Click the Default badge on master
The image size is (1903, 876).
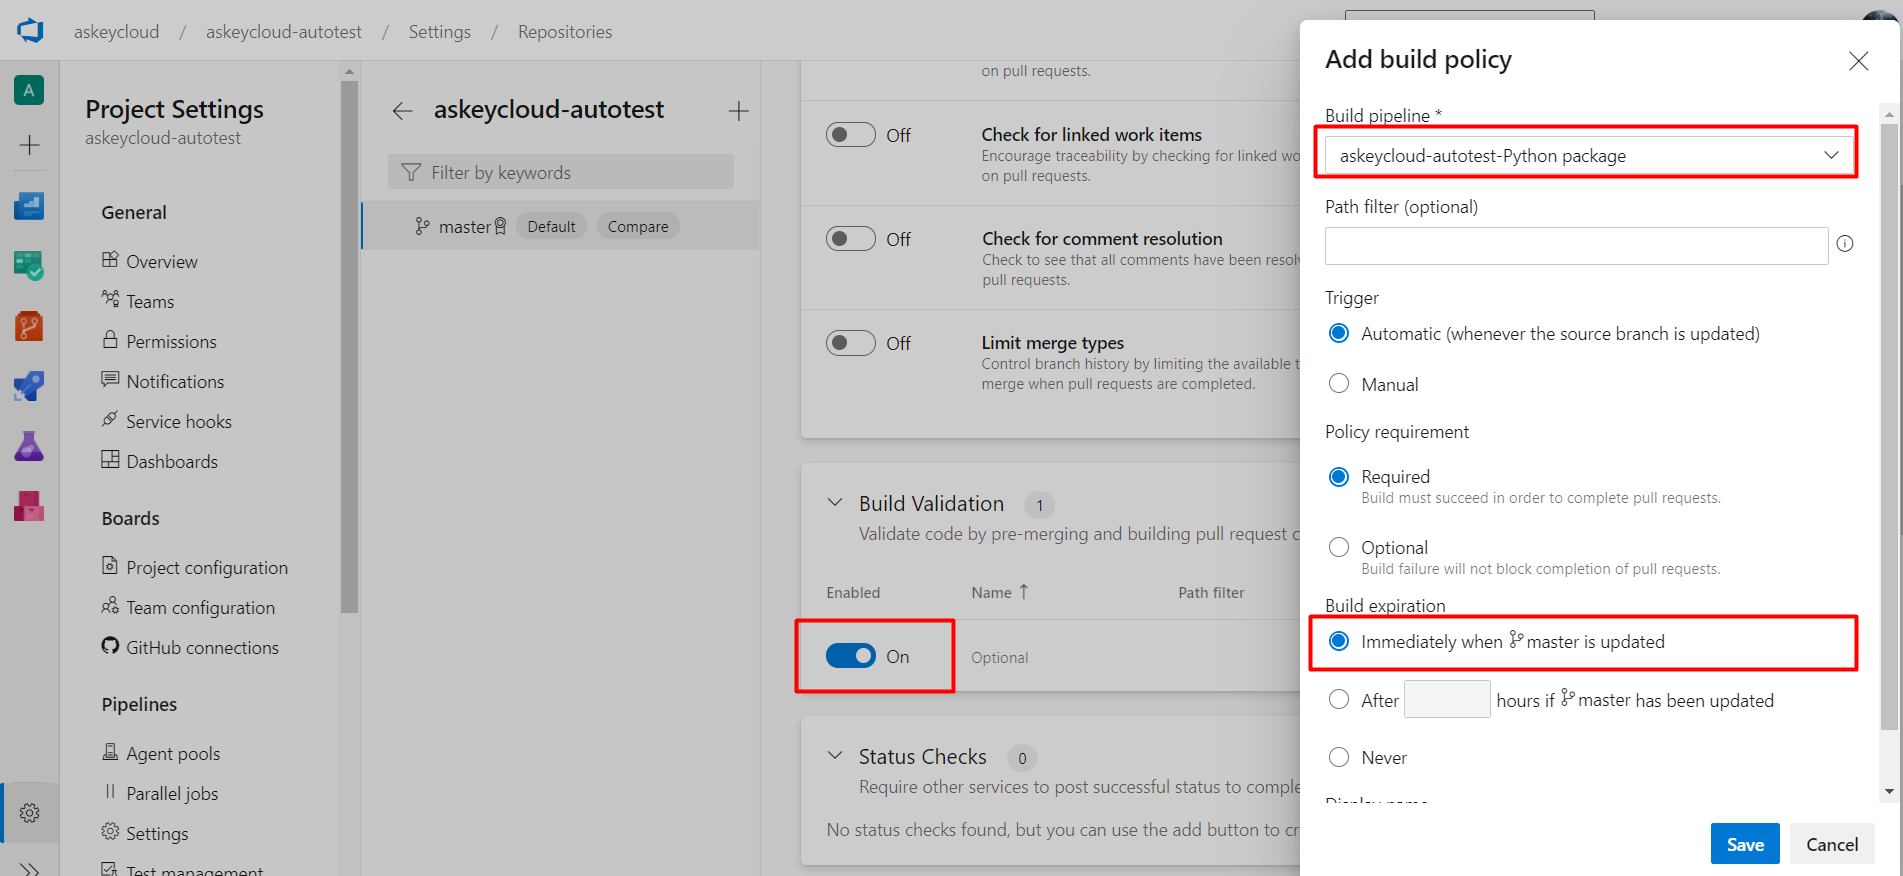[551, 227]
